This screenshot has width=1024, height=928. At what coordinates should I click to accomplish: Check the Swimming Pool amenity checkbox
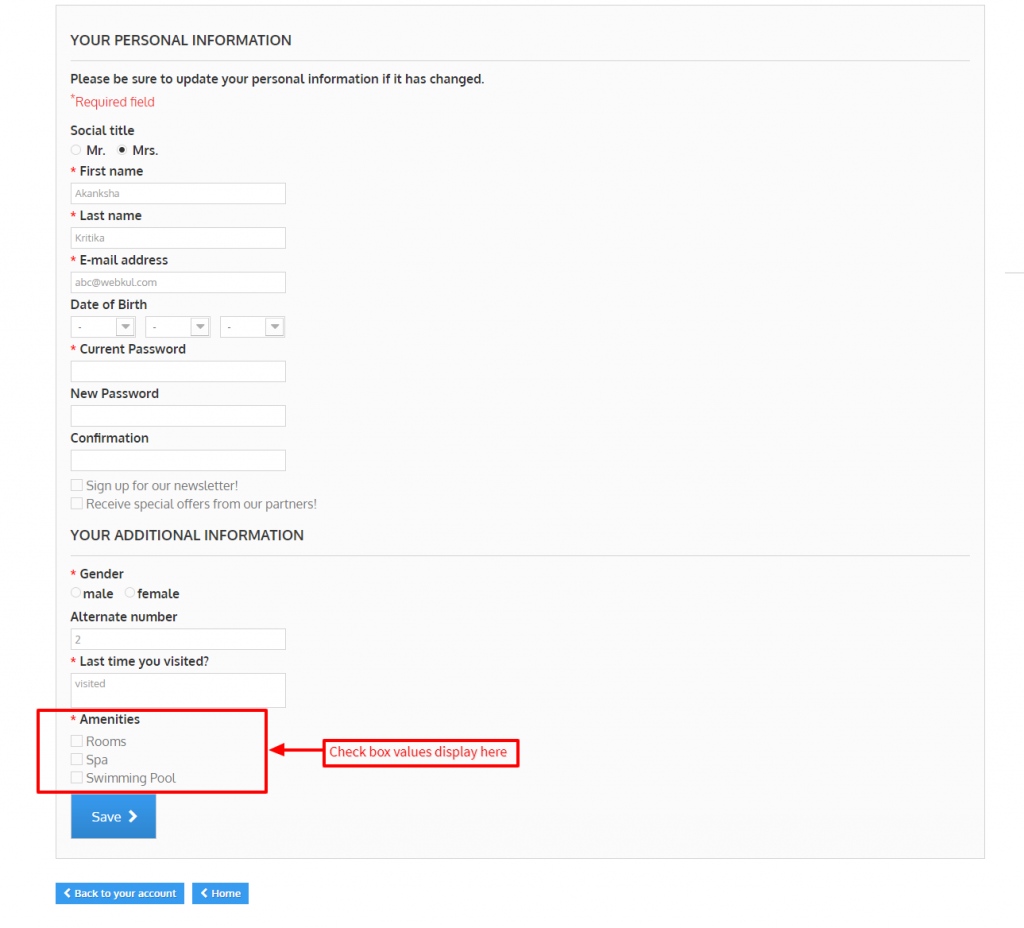coord(77,778)
